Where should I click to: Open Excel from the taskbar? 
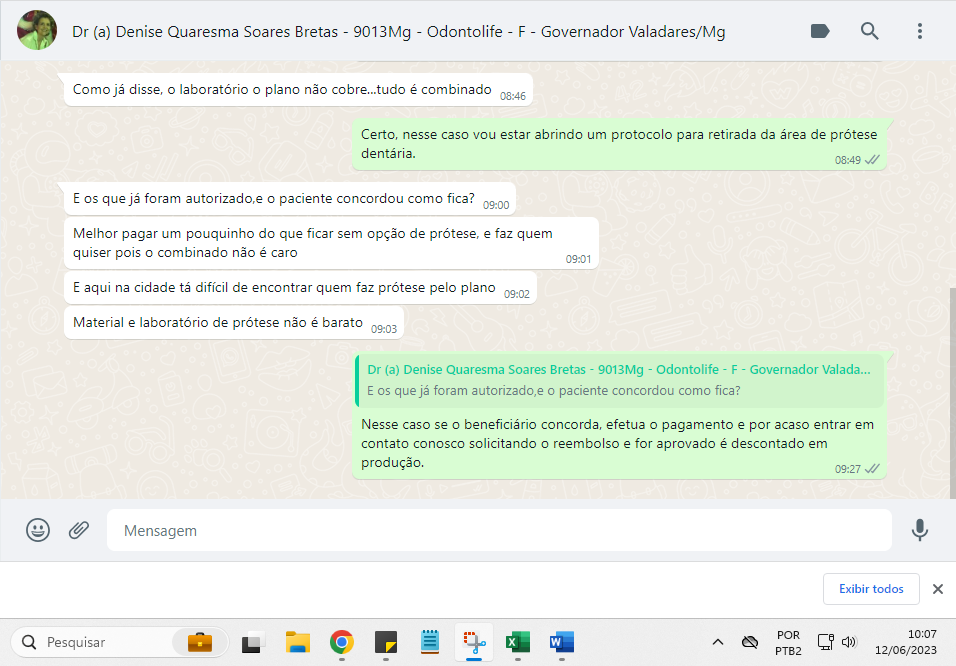pyautogui.click(x=517, y=642)
